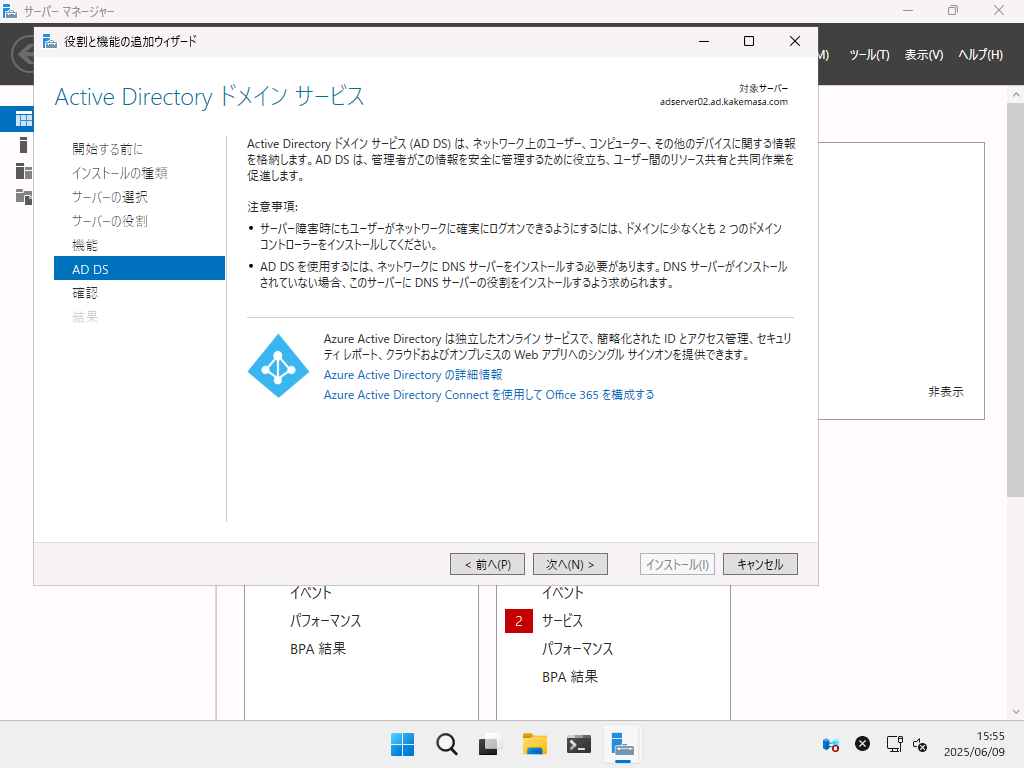The height and width of the screenshot is (768, 1024).
Task: Click the 次へ(N) > button
Action: [570, 564]
